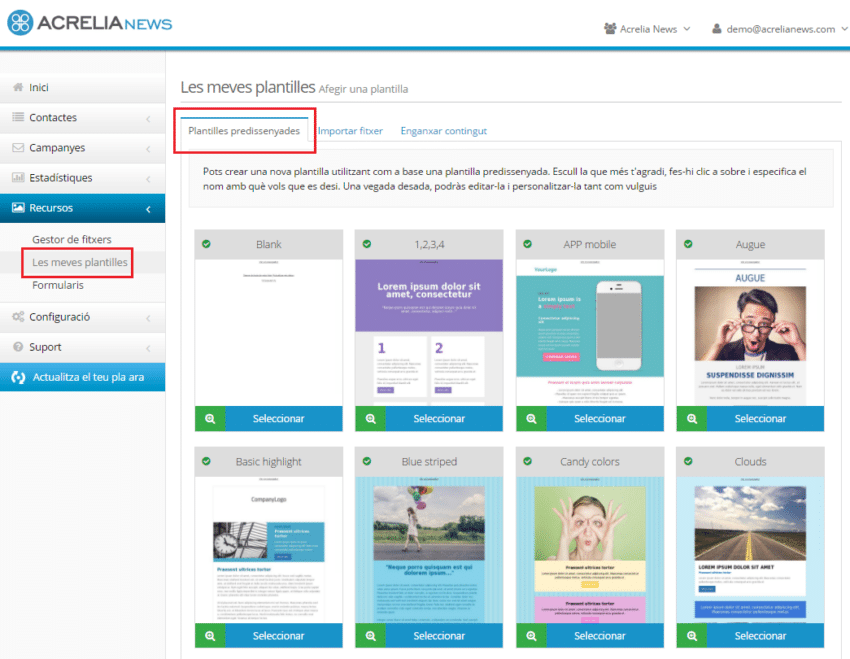Preview the Blank template with magnifier icon
850x659 pixels.
pos(210,418)
